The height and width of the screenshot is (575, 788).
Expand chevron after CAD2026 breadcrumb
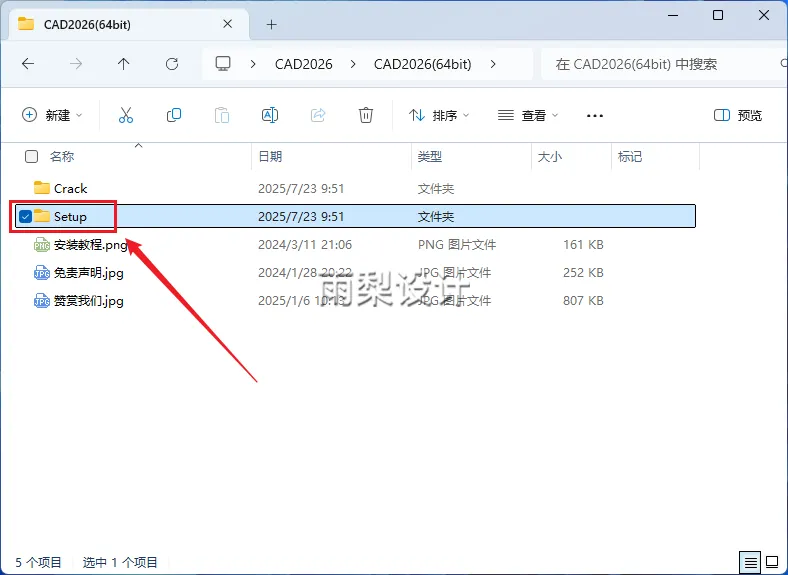point(353,64)
